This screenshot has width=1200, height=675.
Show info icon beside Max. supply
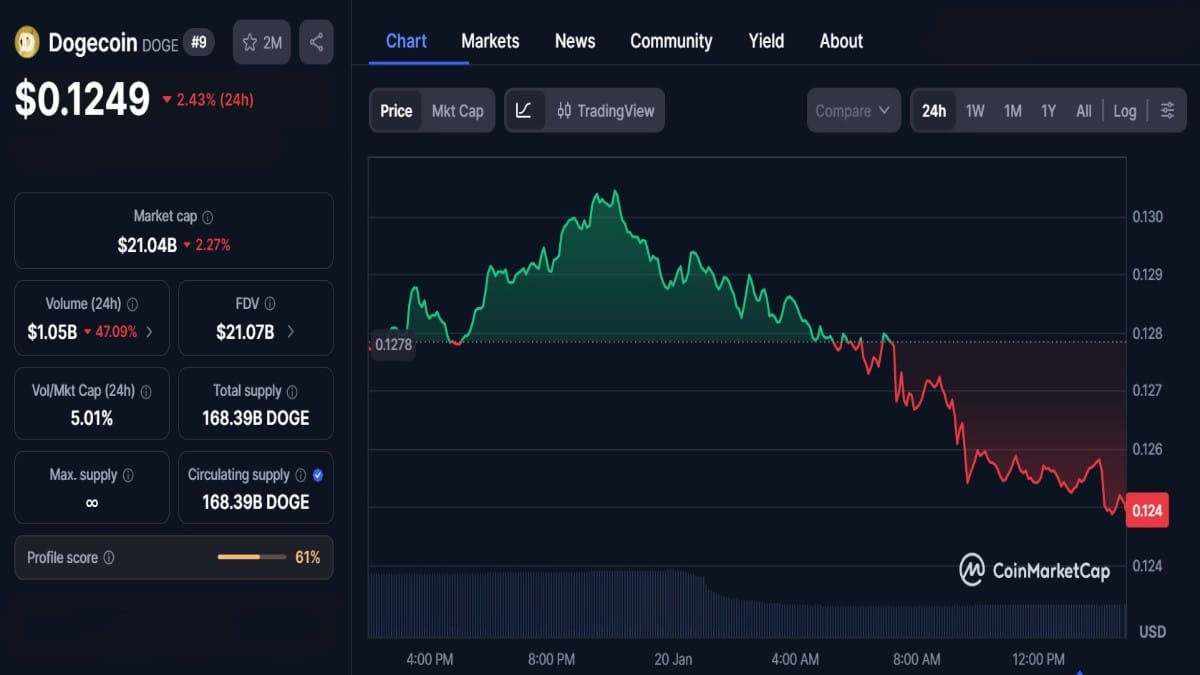(127, 475)
